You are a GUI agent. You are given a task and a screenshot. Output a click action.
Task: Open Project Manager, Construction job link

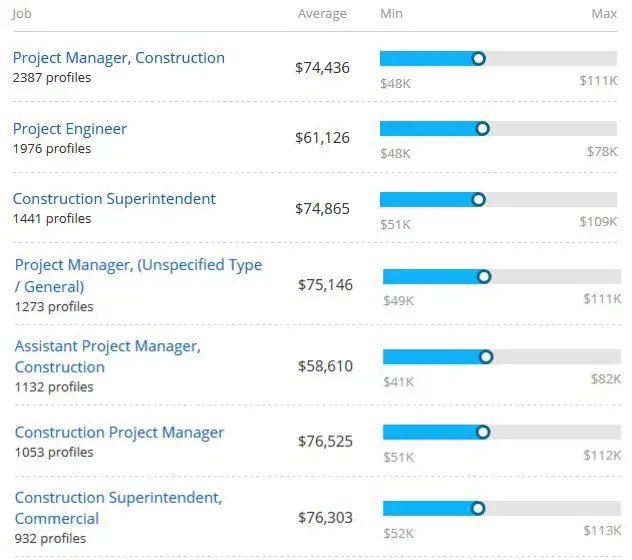pyautogui.click(x=118, y=58)
